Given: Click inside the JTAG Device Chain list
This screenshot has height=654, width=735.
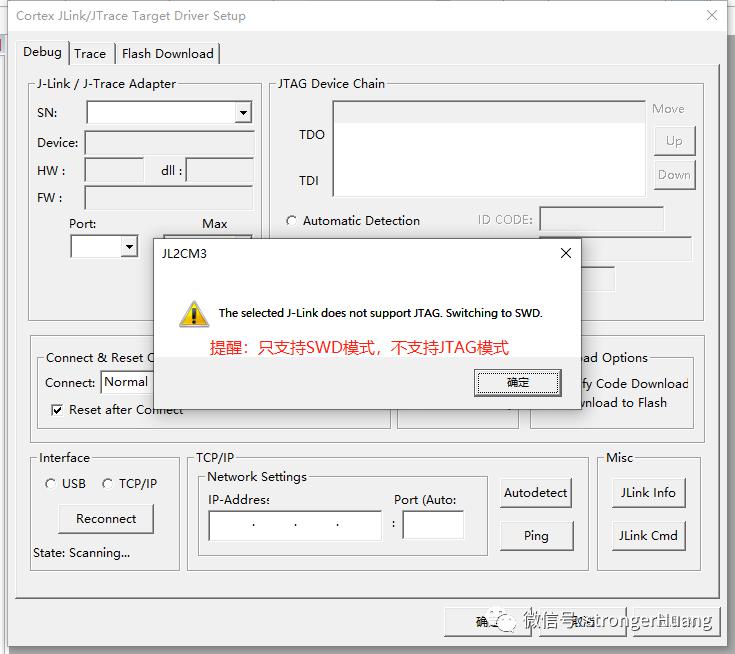Looking at the screenshot, I should (489, 149).
